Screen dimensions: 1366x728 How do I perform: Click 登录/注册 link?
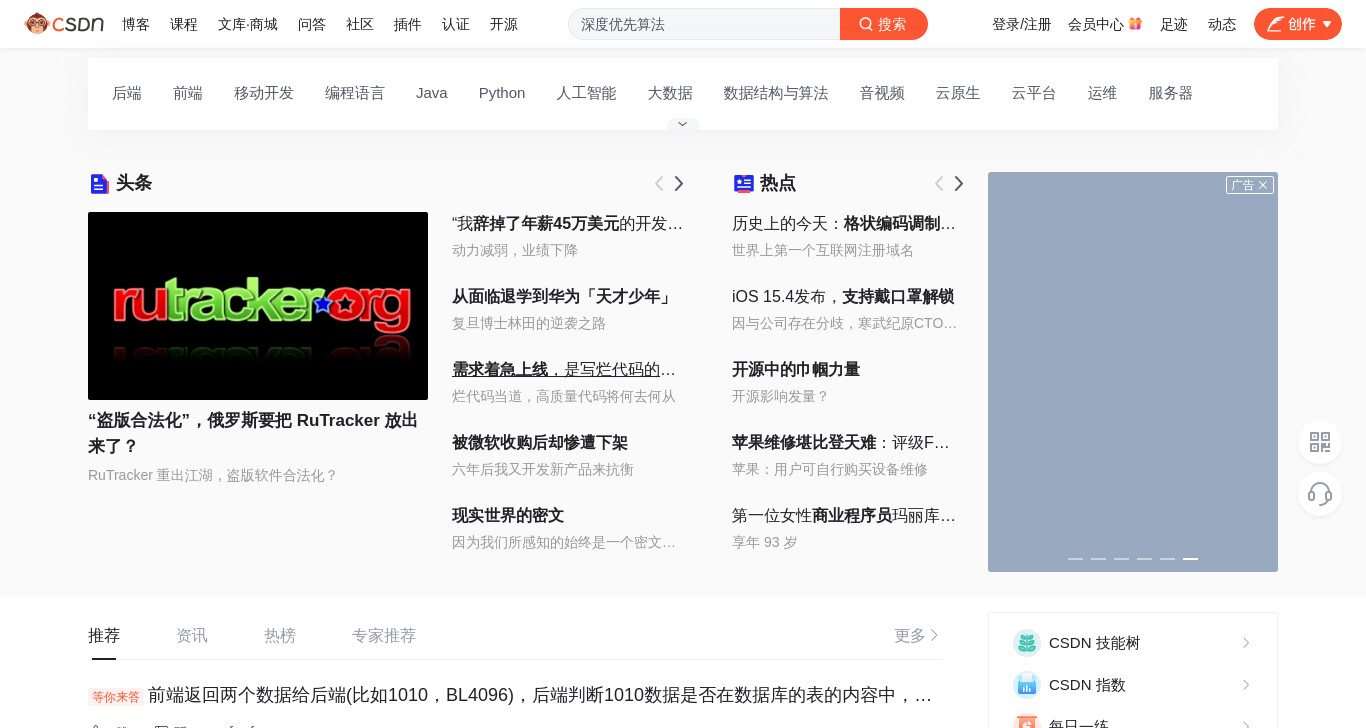point(1022,24)
